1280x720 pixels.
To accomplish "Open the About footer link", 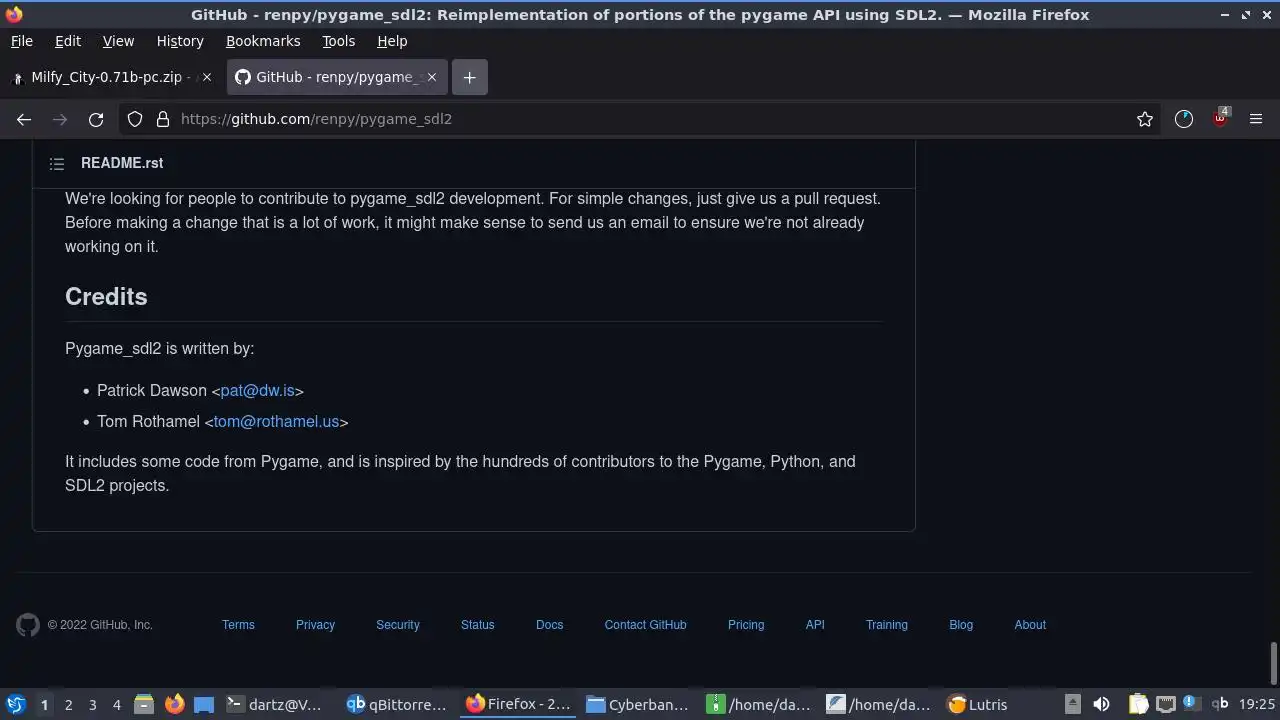I will pyautogui.click(x=1030, y=625).
